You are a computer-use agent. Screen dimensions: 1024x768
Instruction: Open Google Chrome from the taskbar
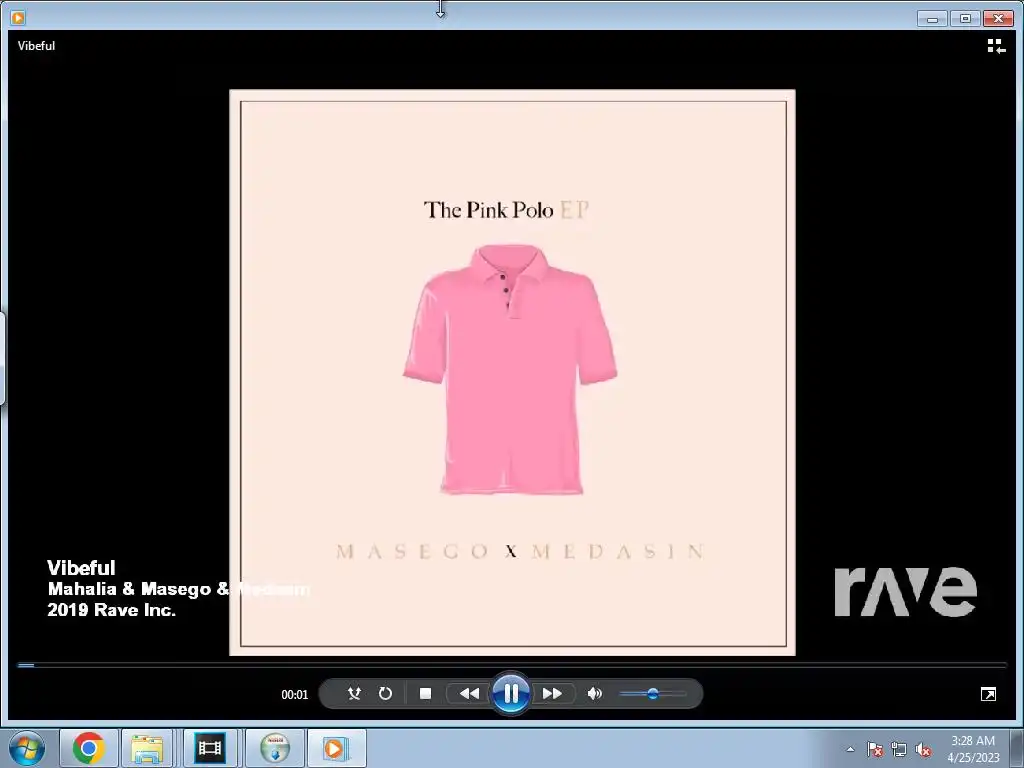pyautogui.click(x=89, y=748)
